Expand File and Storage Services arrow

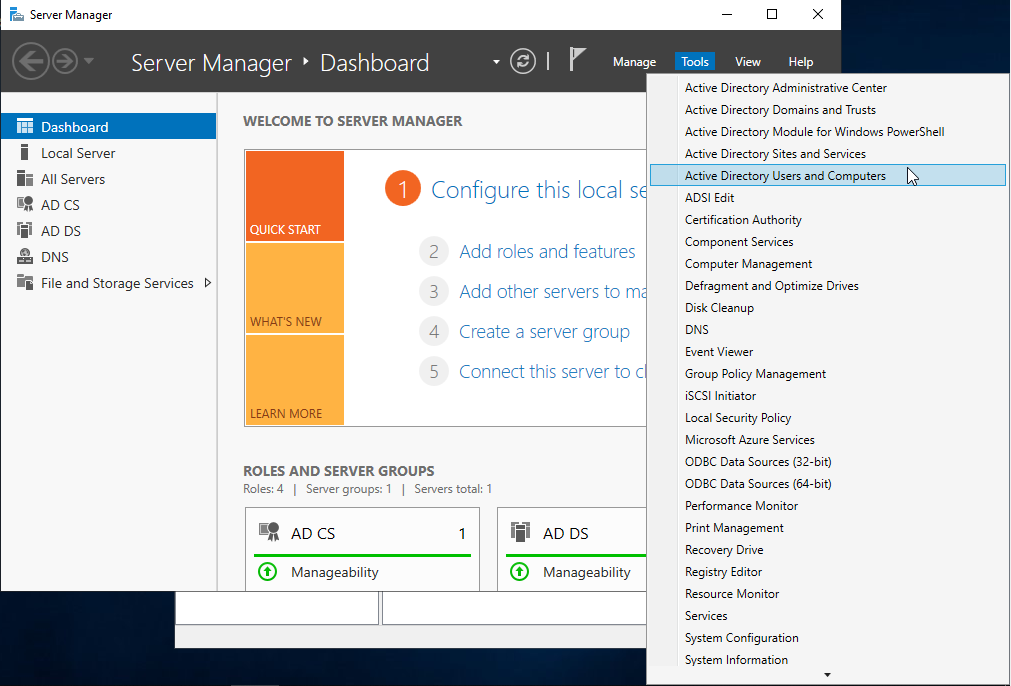[x=208, y=282]
